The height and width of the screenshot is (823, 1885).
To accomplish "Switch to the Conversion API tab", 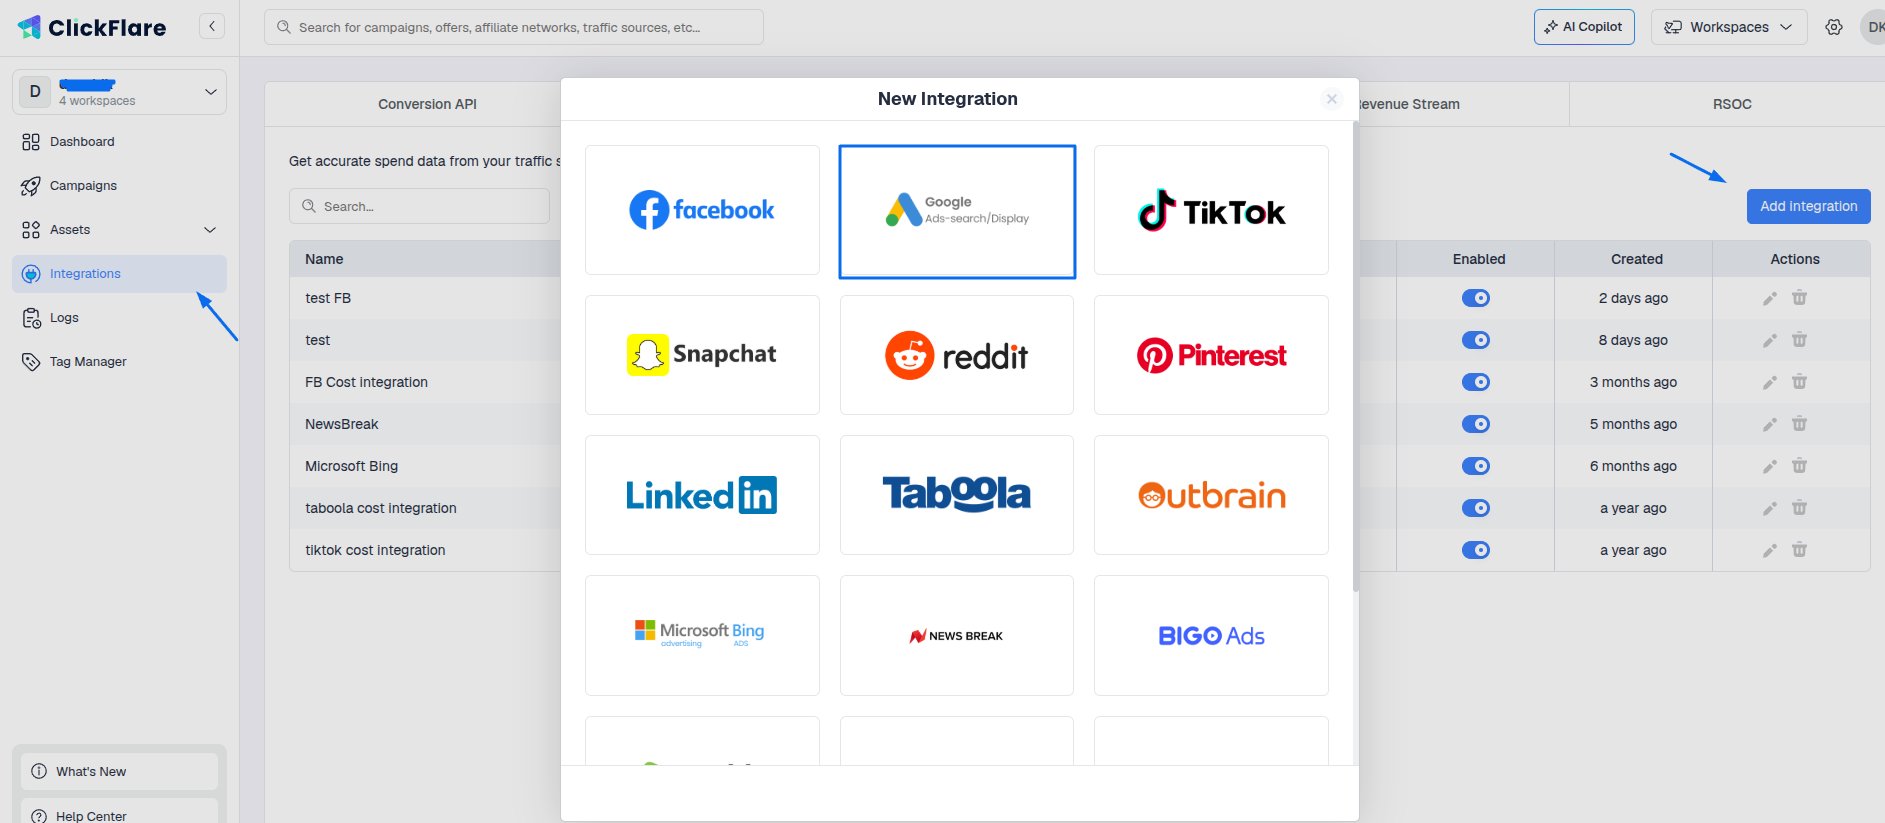I will 427,104.
